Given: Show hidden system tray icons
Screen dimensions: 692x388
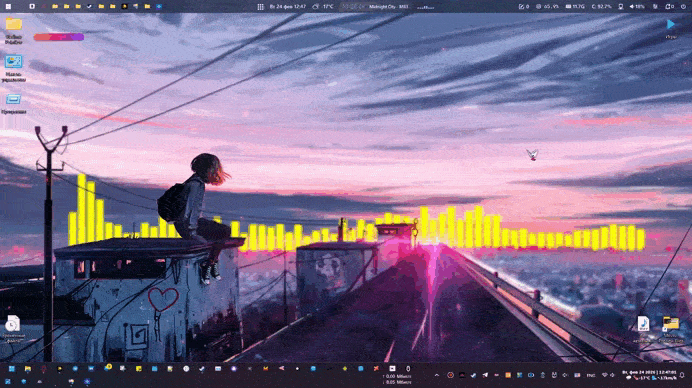Looking at the screenshot, I should click(437, 375).
